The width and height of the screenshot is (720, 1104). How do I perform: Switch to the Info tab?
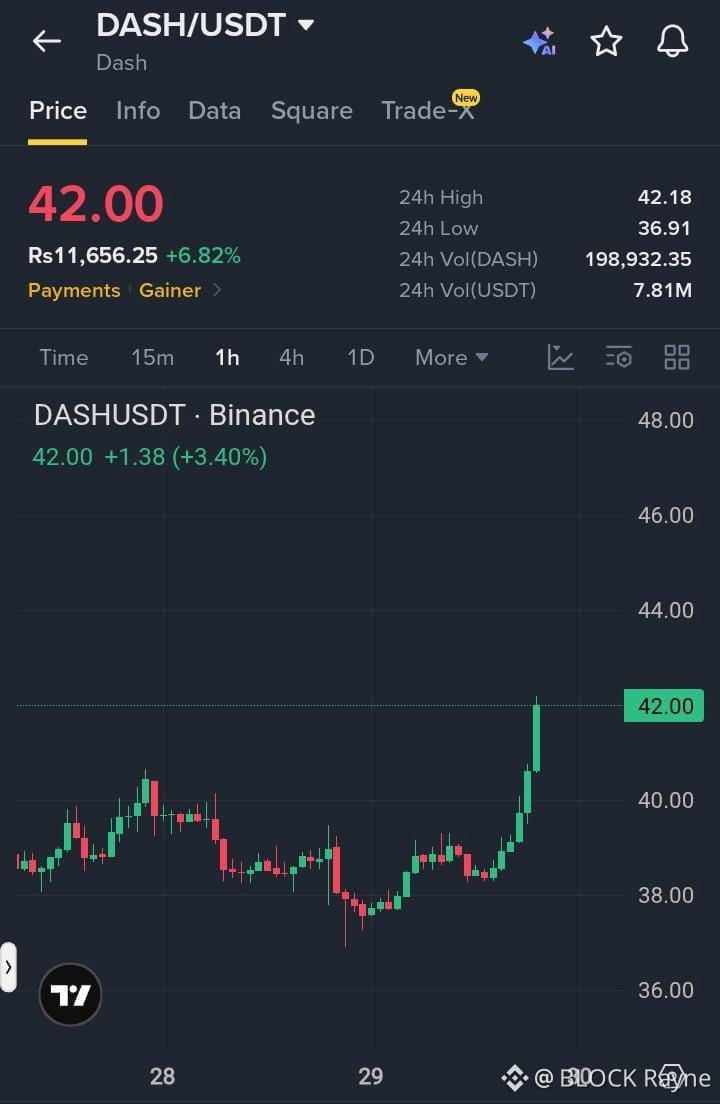(x=138, y=111)
